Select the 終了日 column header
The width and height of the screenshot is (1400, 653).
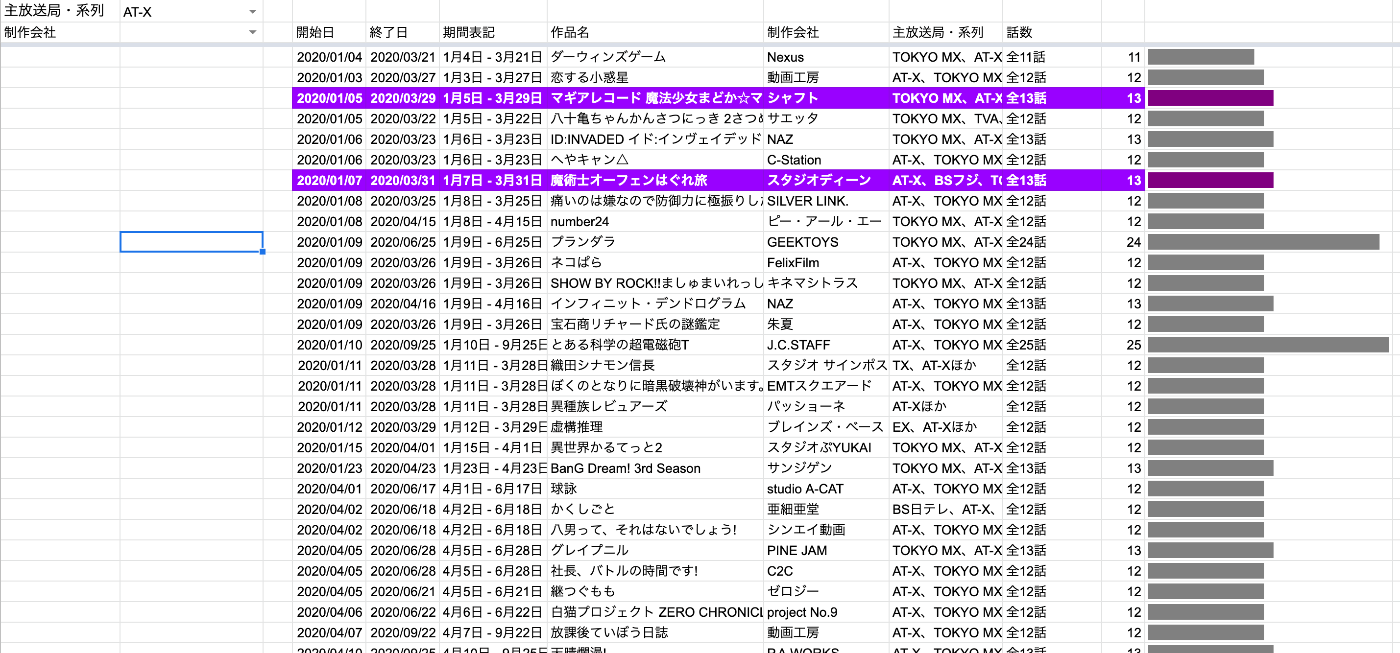tap(402, 32)
